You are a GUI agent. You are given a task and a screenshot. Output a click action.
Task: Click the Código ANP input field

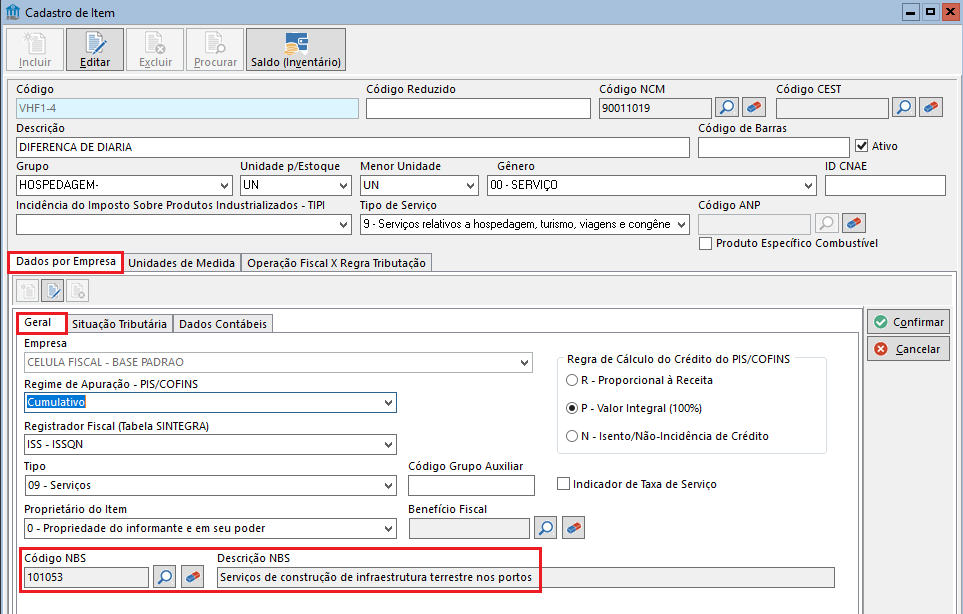click(754, 224)
